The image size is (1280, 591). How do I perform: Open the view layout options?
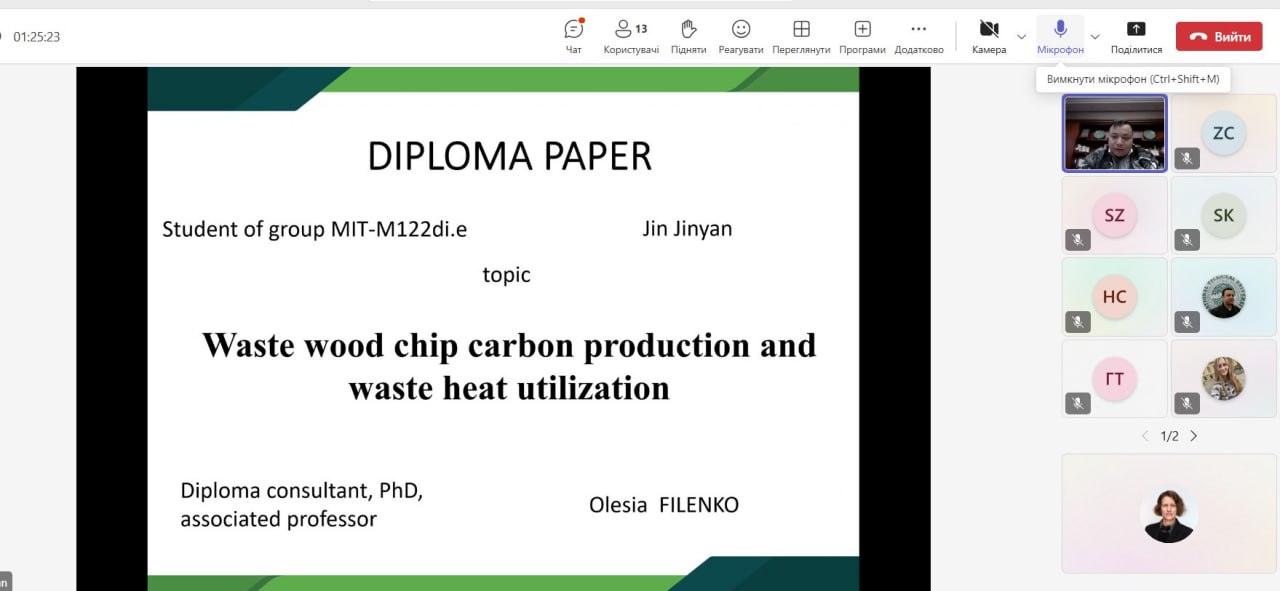801,36
